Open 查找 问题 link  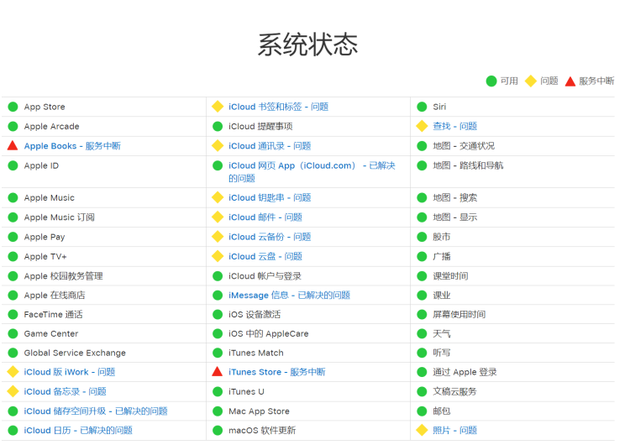tap(455, 126)
